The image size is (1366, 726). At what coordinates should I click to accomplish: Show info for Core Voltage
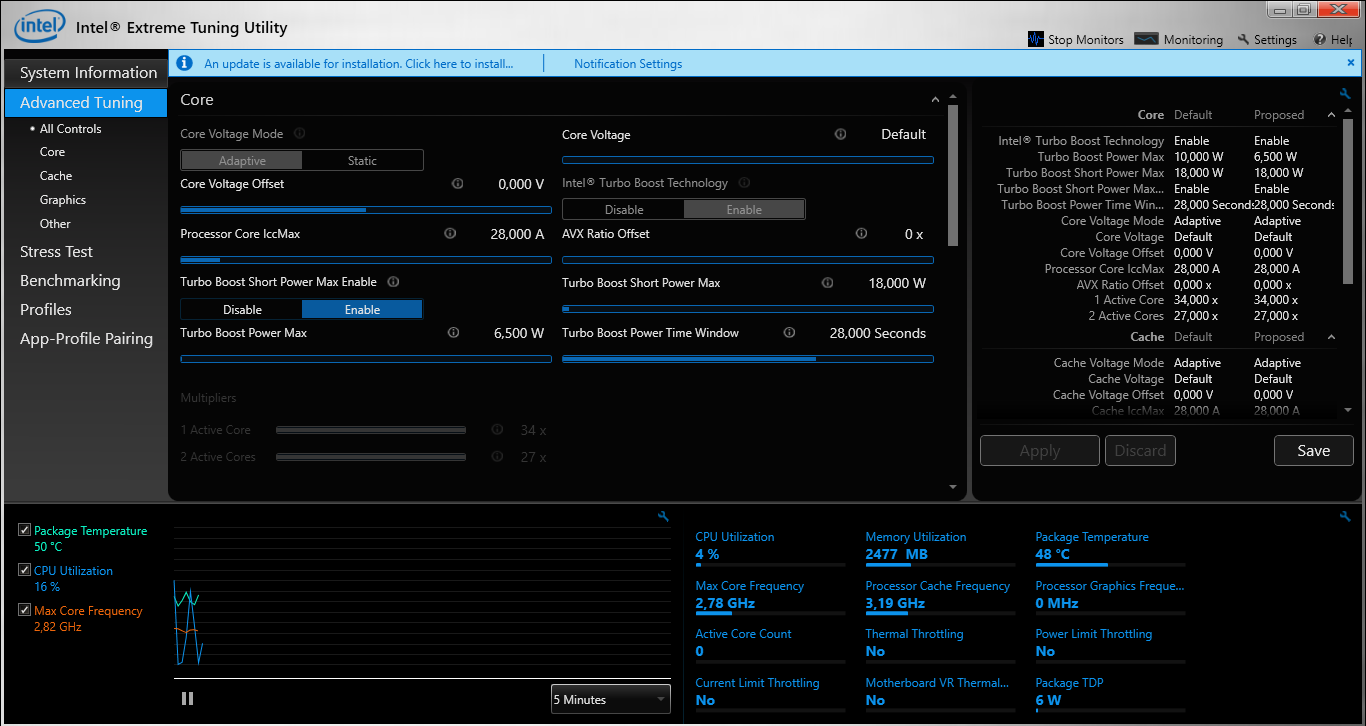(840, 134)
